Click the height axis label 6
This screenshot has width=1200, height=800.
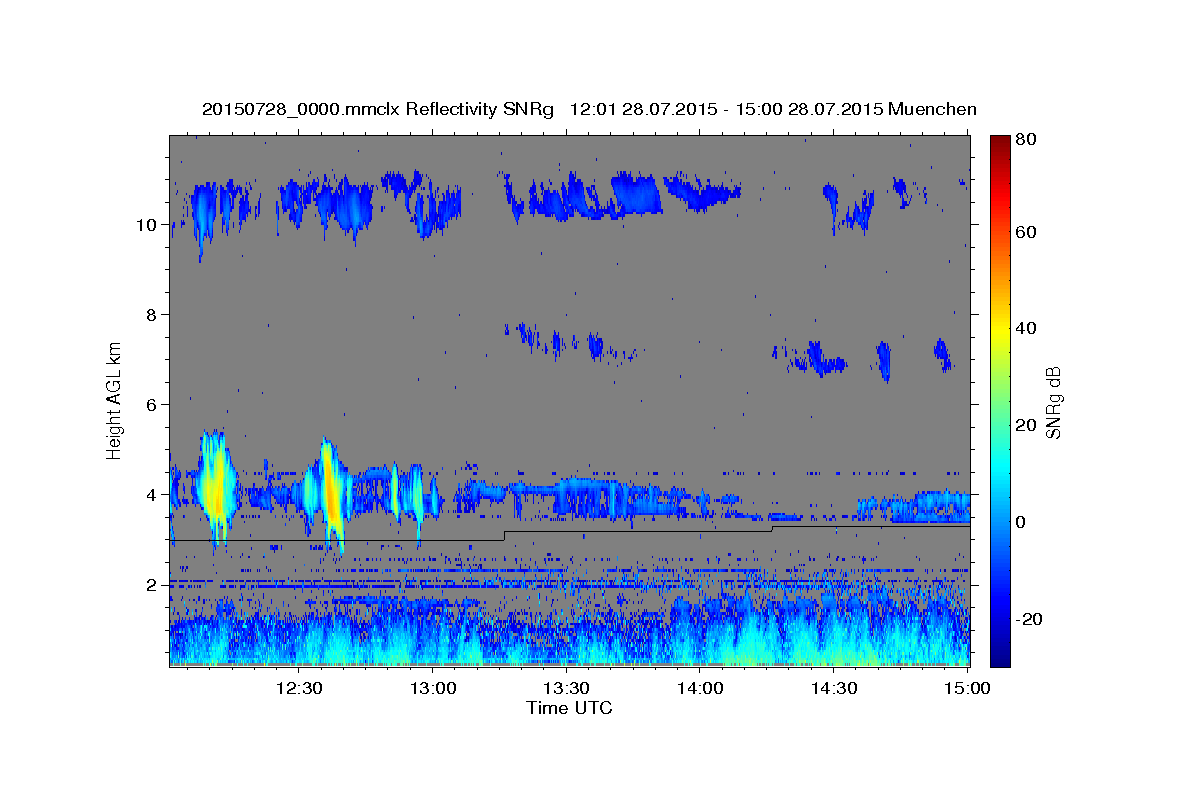[150, 405]
